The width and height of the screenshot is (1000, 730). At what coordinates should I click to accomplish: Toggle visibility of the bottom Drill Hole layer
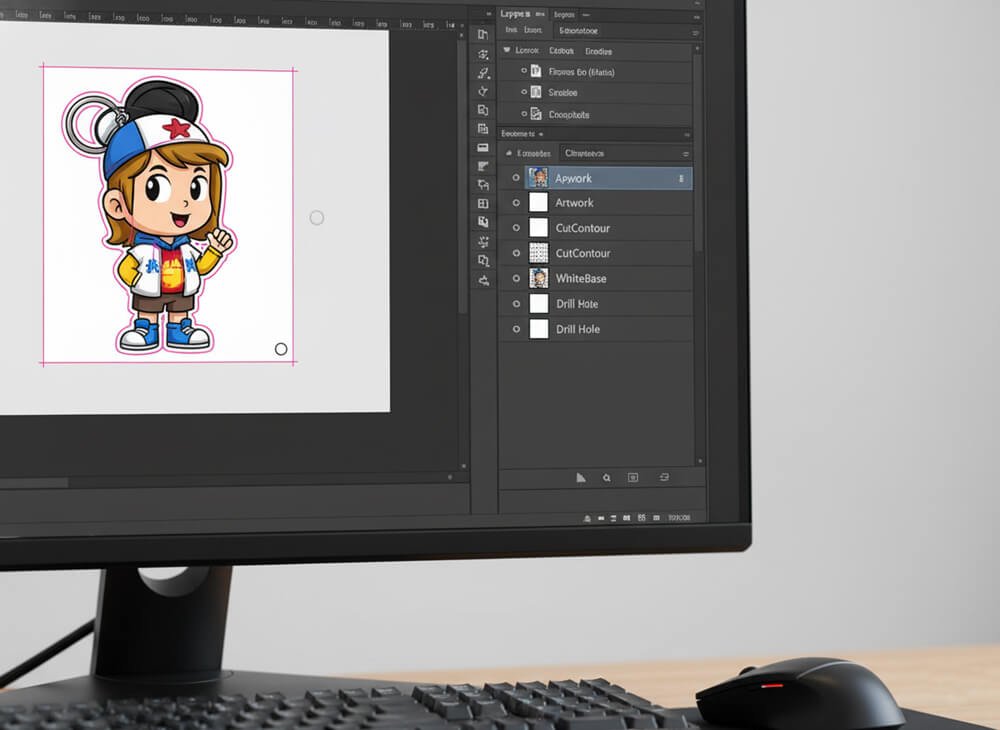[x=516, y=329]
